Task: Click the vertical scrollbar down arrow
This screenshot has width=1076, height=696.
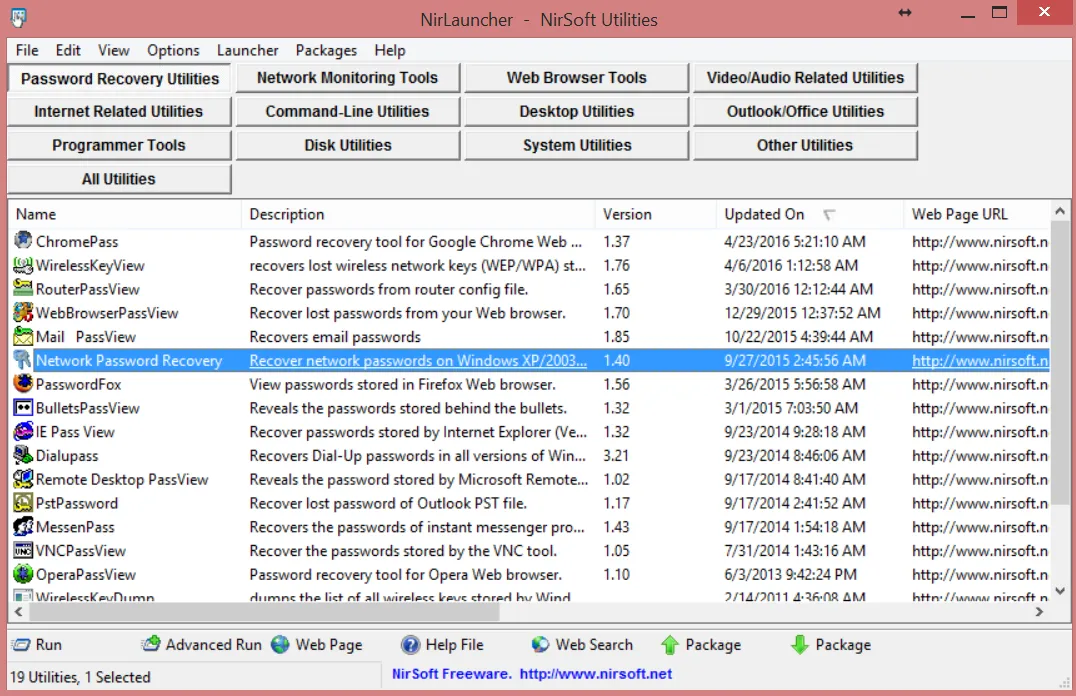Action: [1060, 591]
